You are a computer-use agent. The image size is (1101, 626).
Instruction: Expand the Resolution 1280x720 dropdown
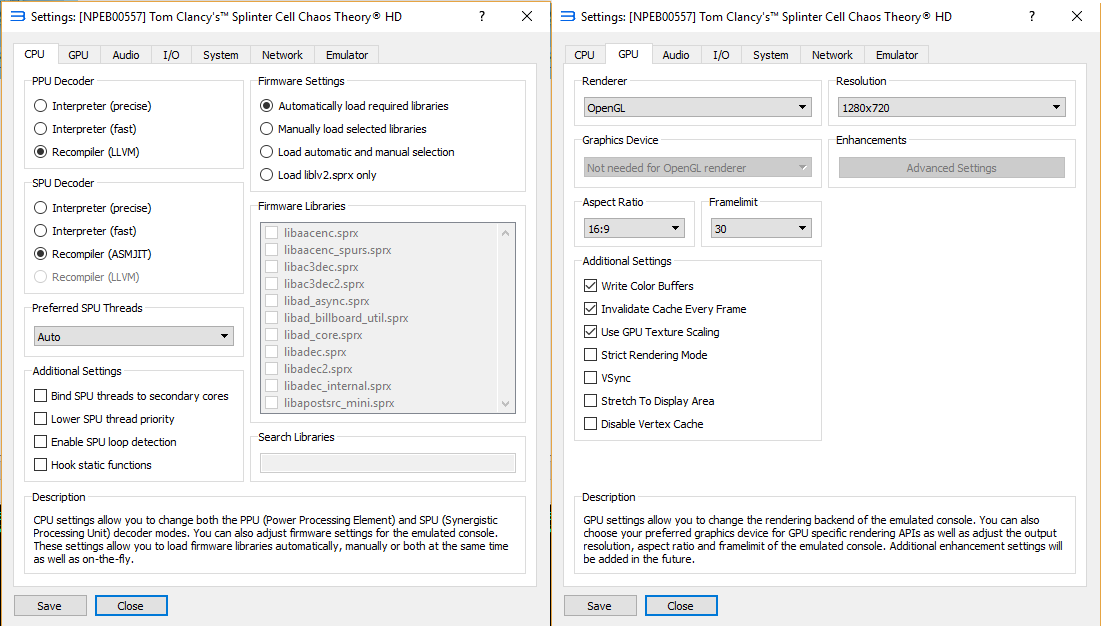click(x=951, y=107)
